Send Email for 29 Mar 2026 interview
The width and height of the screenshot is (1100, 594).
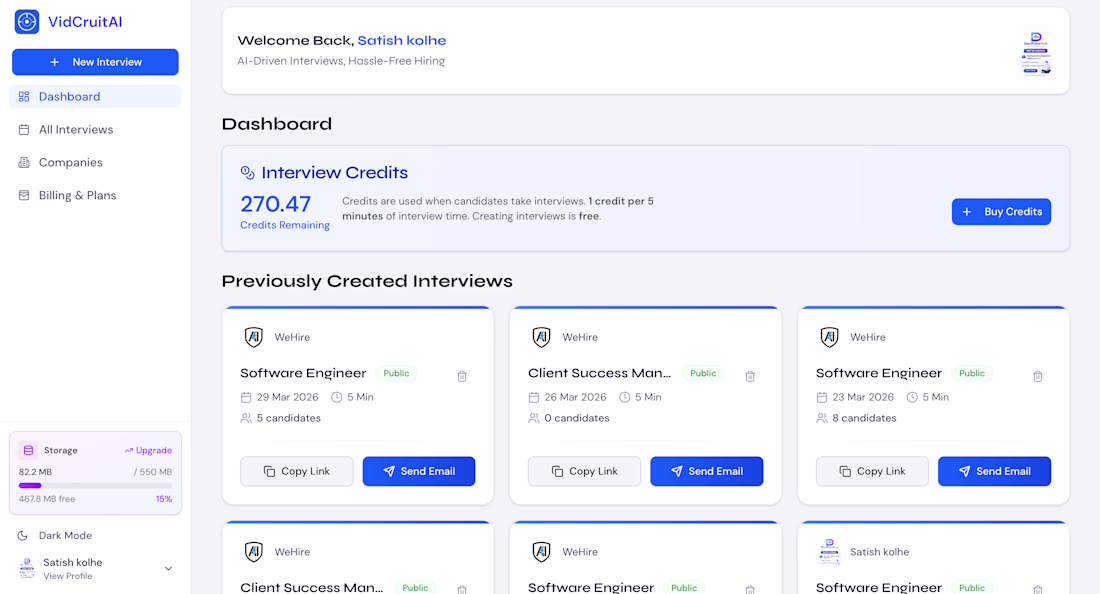tap(419, 471)
